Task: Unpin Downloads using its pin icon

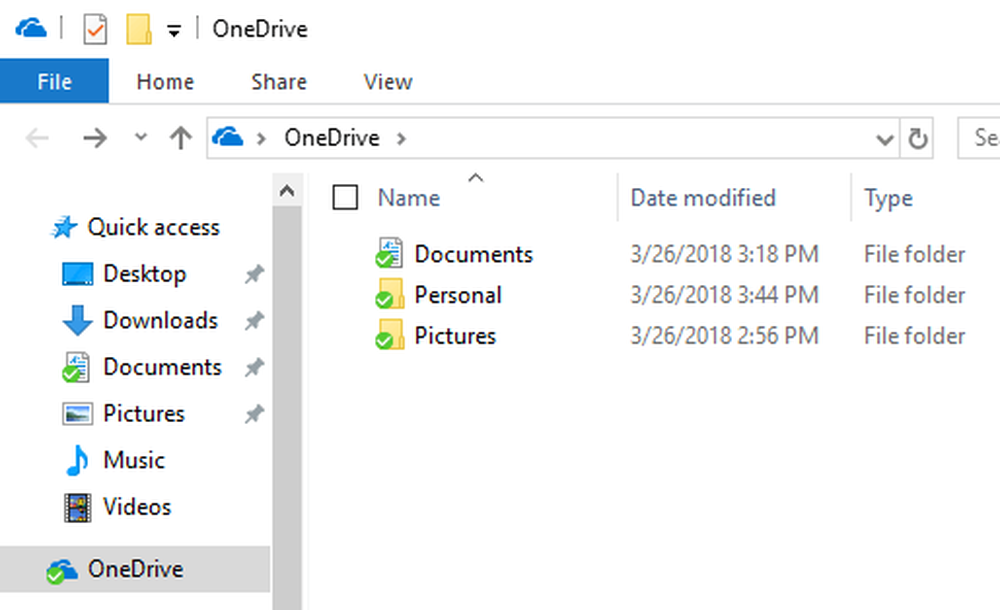Action: pos(254,320)
